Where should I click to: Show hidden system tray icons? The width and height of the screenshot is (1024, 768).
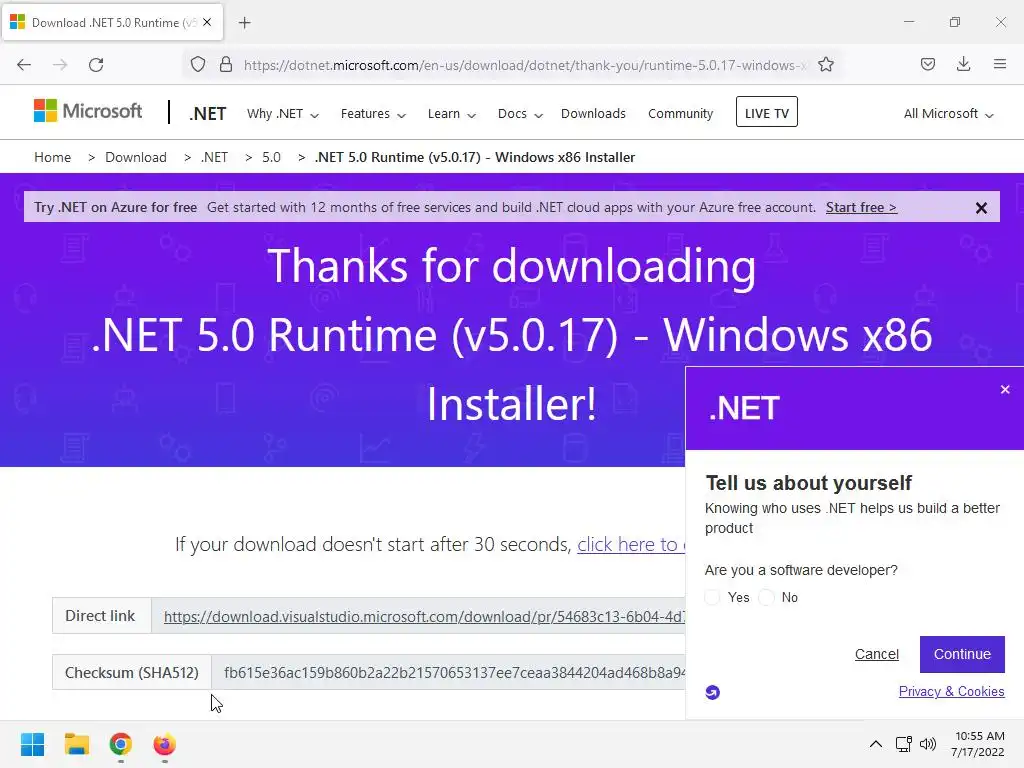(876, 744)
